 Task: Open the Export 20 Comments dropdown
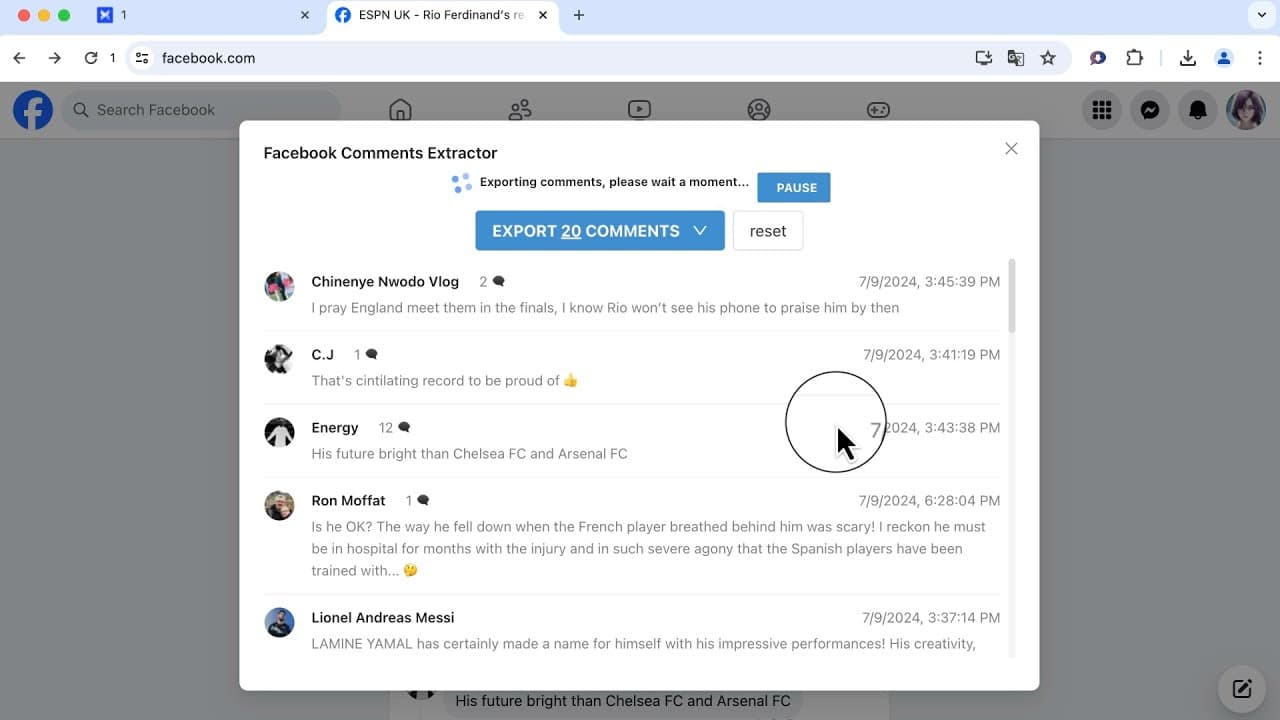pyautogui.click(x=600, y=231)
